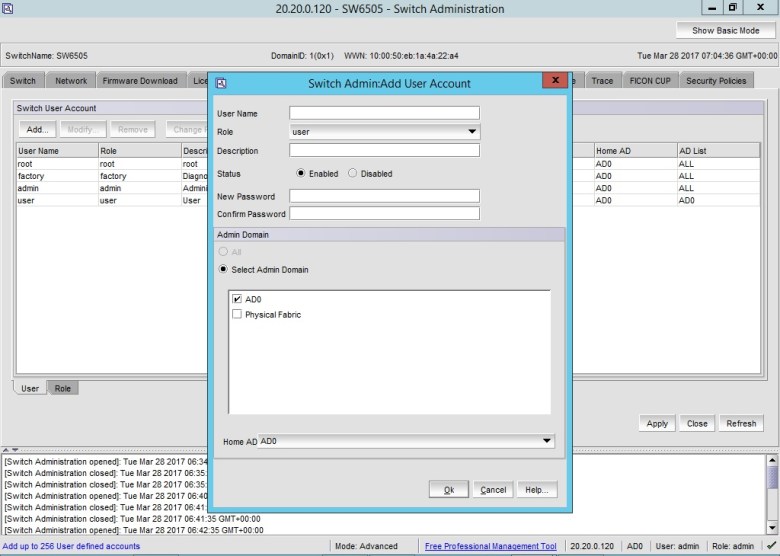Click the User Name input field
The image size is (780, 556).
click(384, 113)
